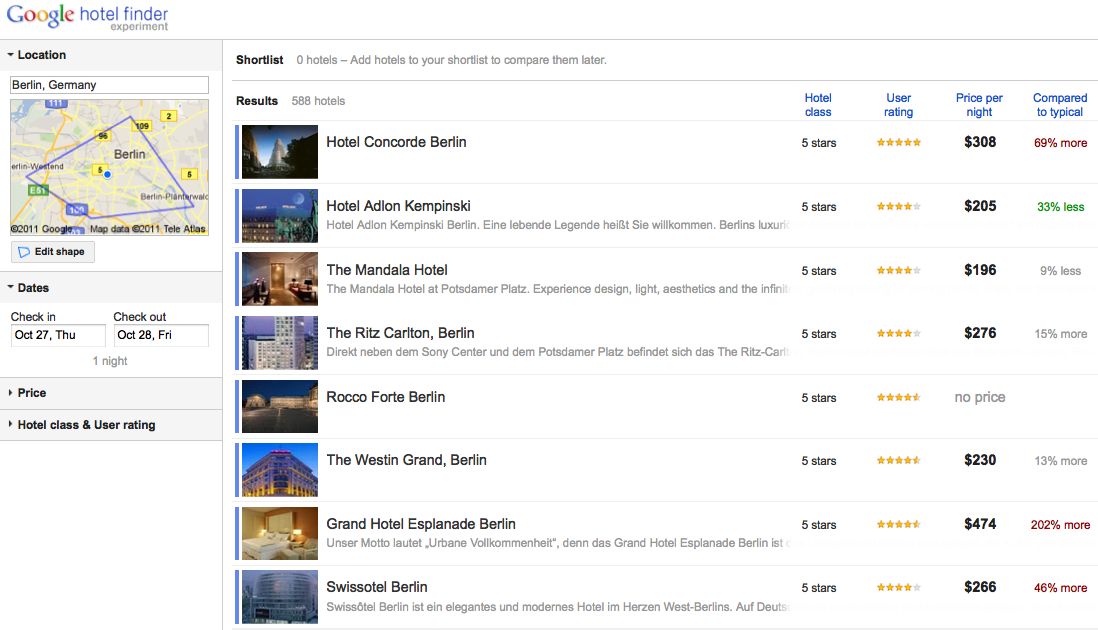The width and height of the screenshot is (1098, 630).
Task: Select Hotel Adlon Kempinski title
Action: click(x=398, y=206)
